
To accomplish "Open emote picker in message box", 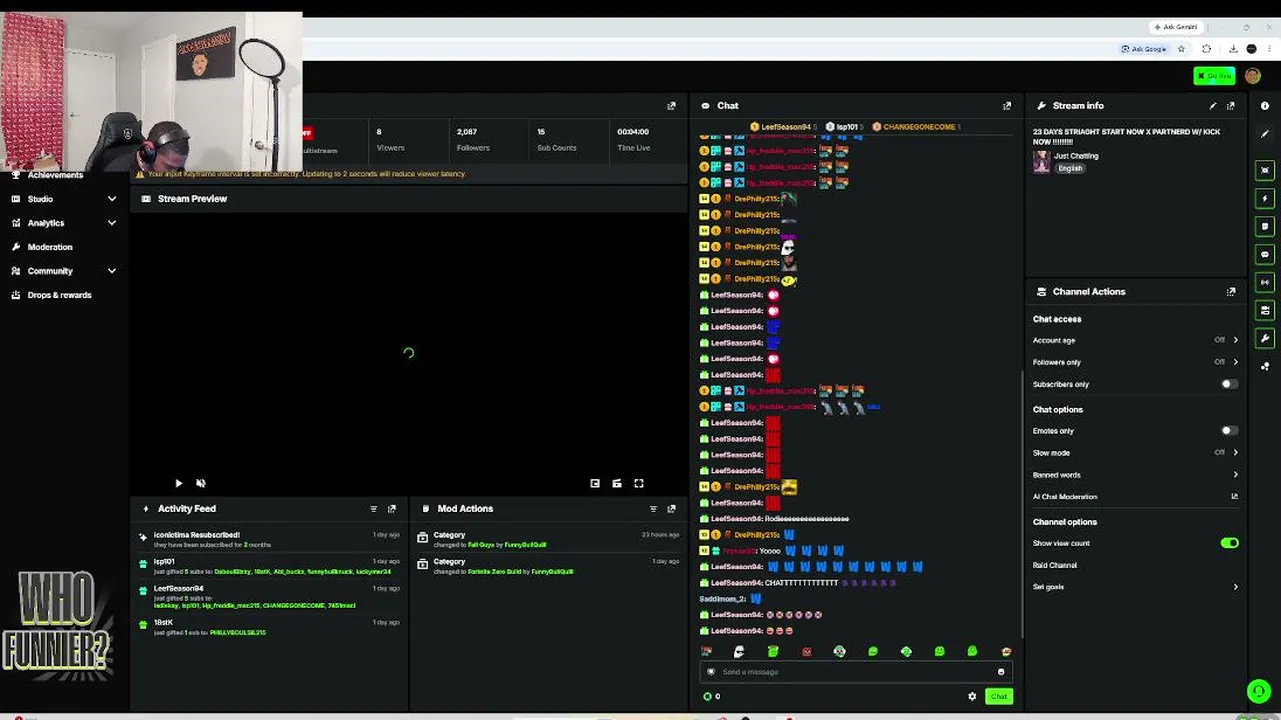I will coord(1001,672).
